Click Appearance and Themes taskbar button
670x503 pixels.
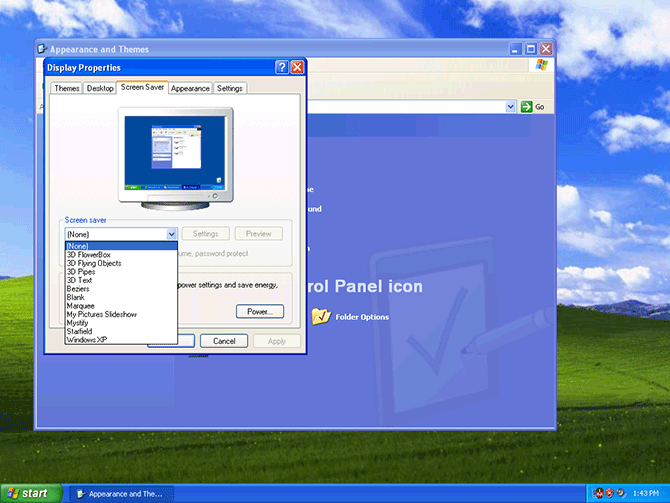point(121,494)
